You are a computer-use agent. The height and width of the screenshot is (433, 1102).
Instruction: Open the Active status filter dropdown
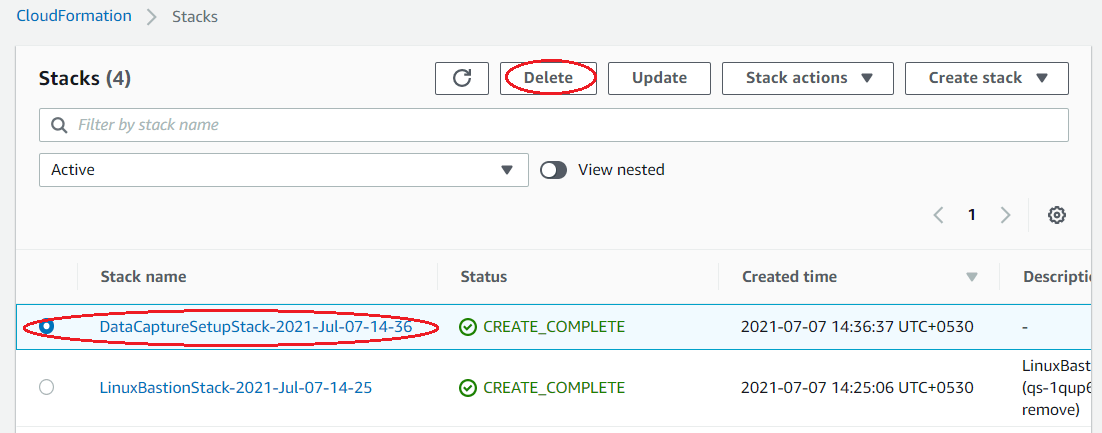pos(283,170)
